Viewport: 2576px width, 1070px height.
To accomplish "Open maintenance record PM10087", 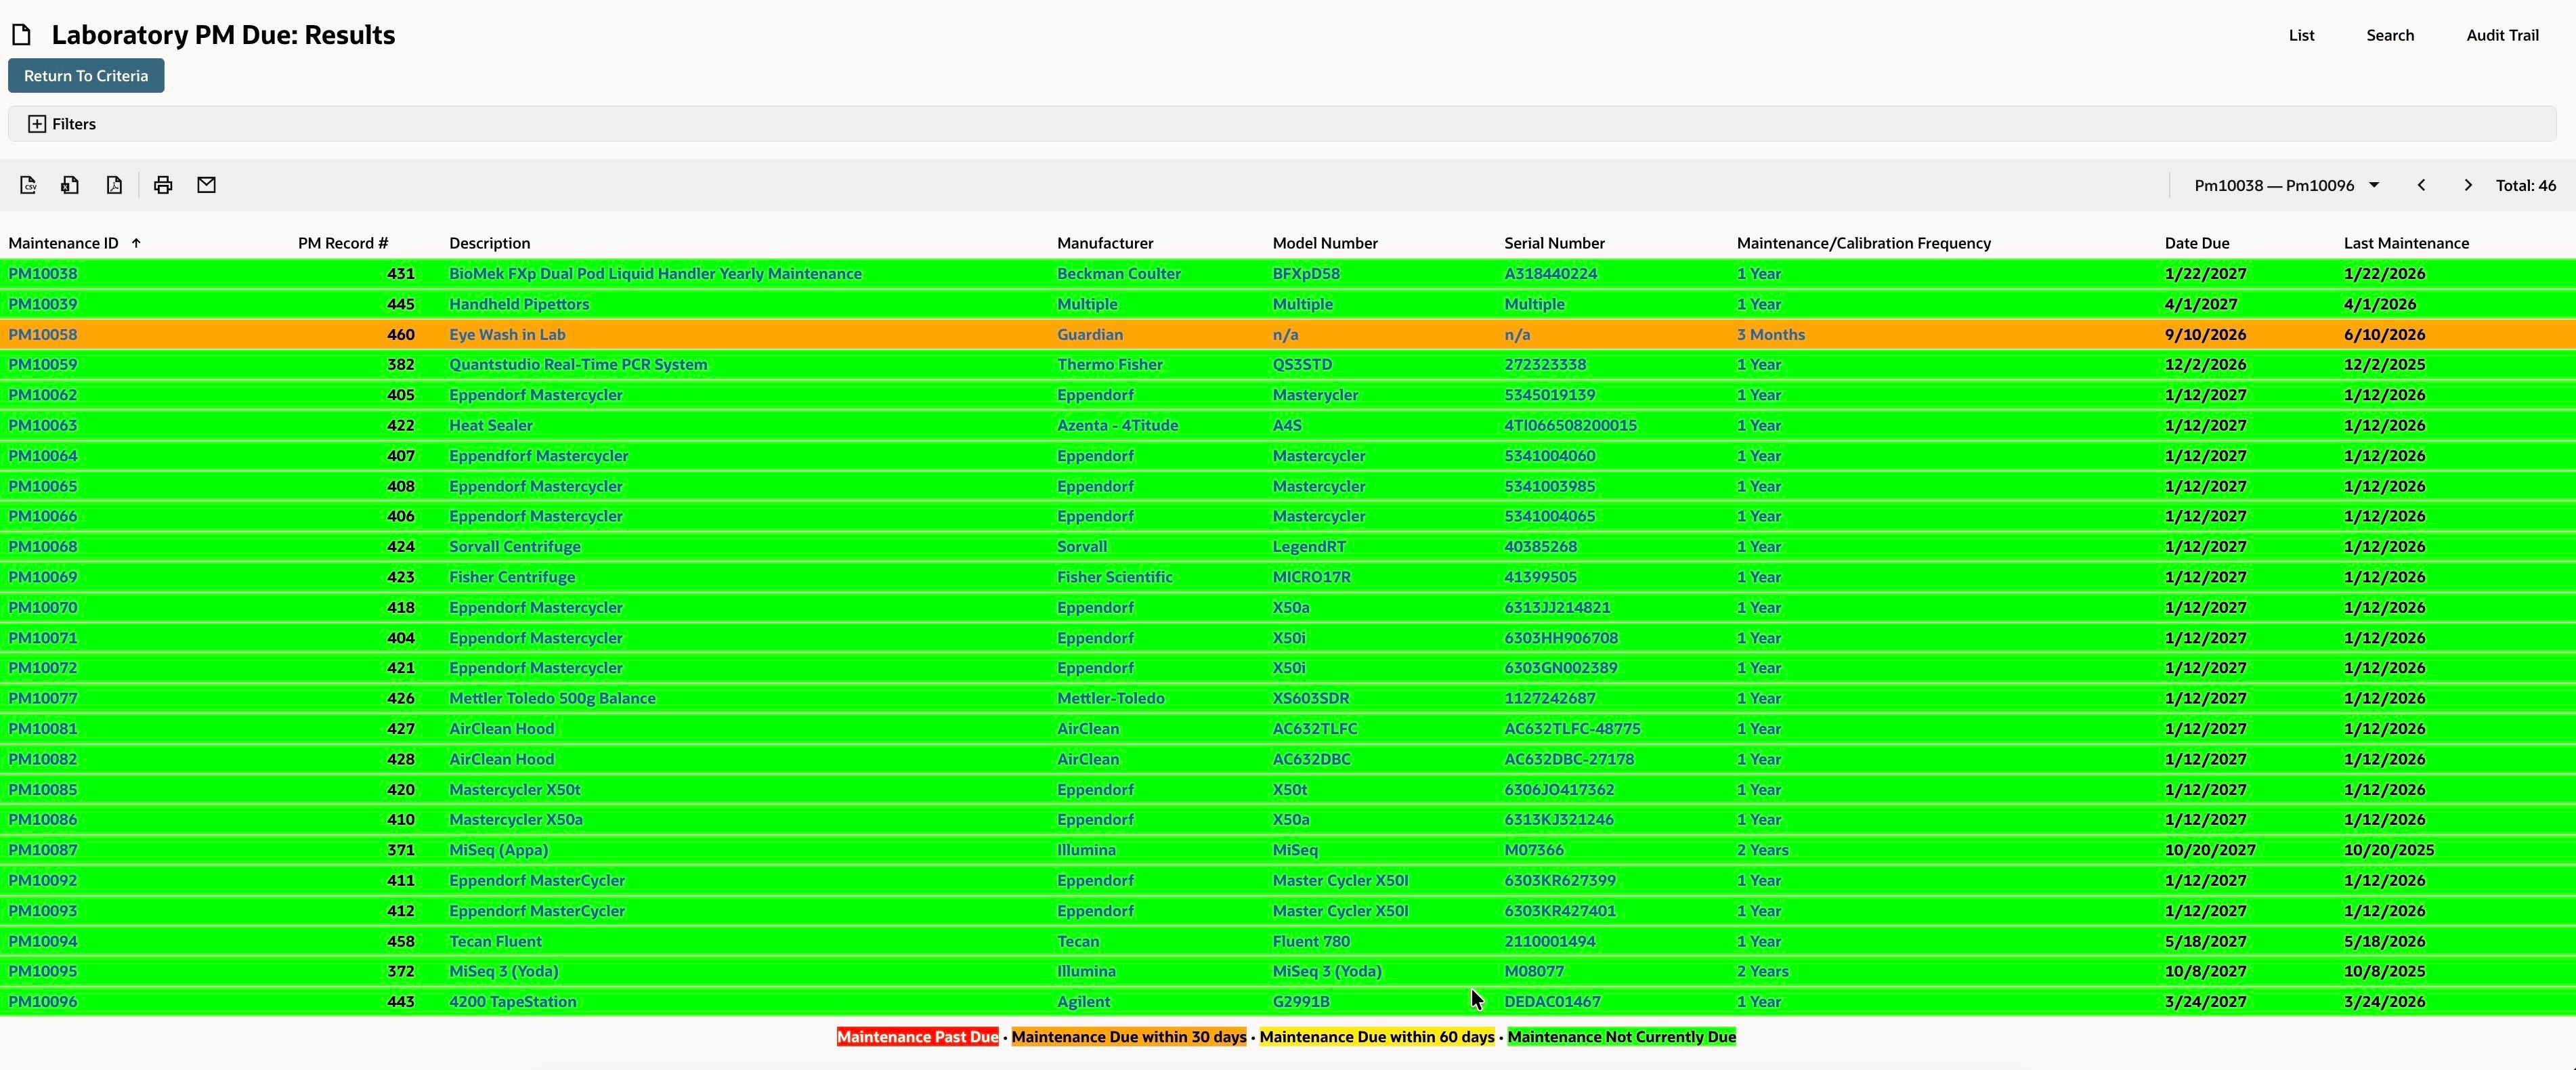I will (x=43, y=850).
